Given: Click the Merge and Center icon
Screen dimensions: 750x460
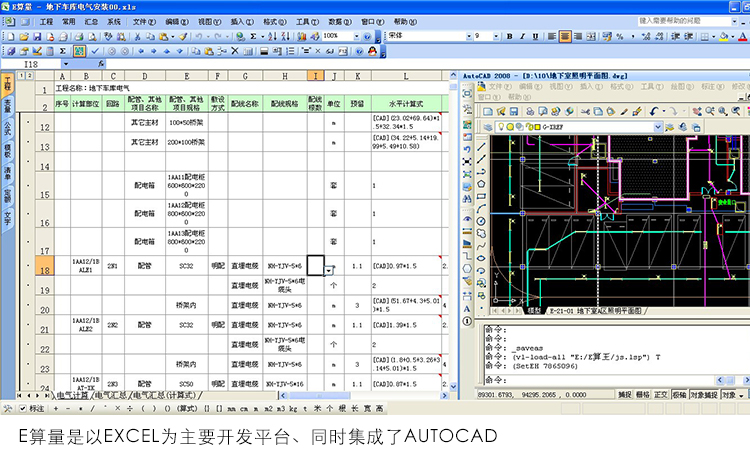Looking at the screenshot, I should pyautogui.click(x=591, y=36).
